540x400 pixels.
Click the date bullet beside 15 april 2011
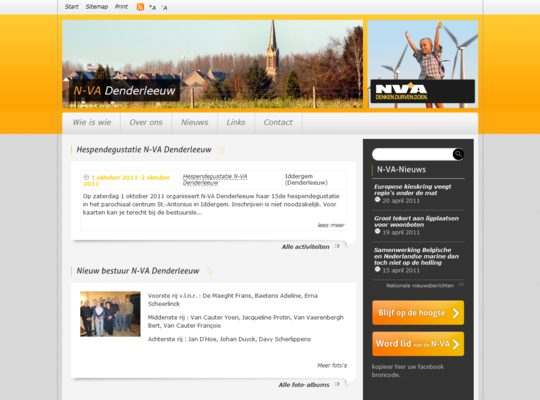(x=377, y=269)
